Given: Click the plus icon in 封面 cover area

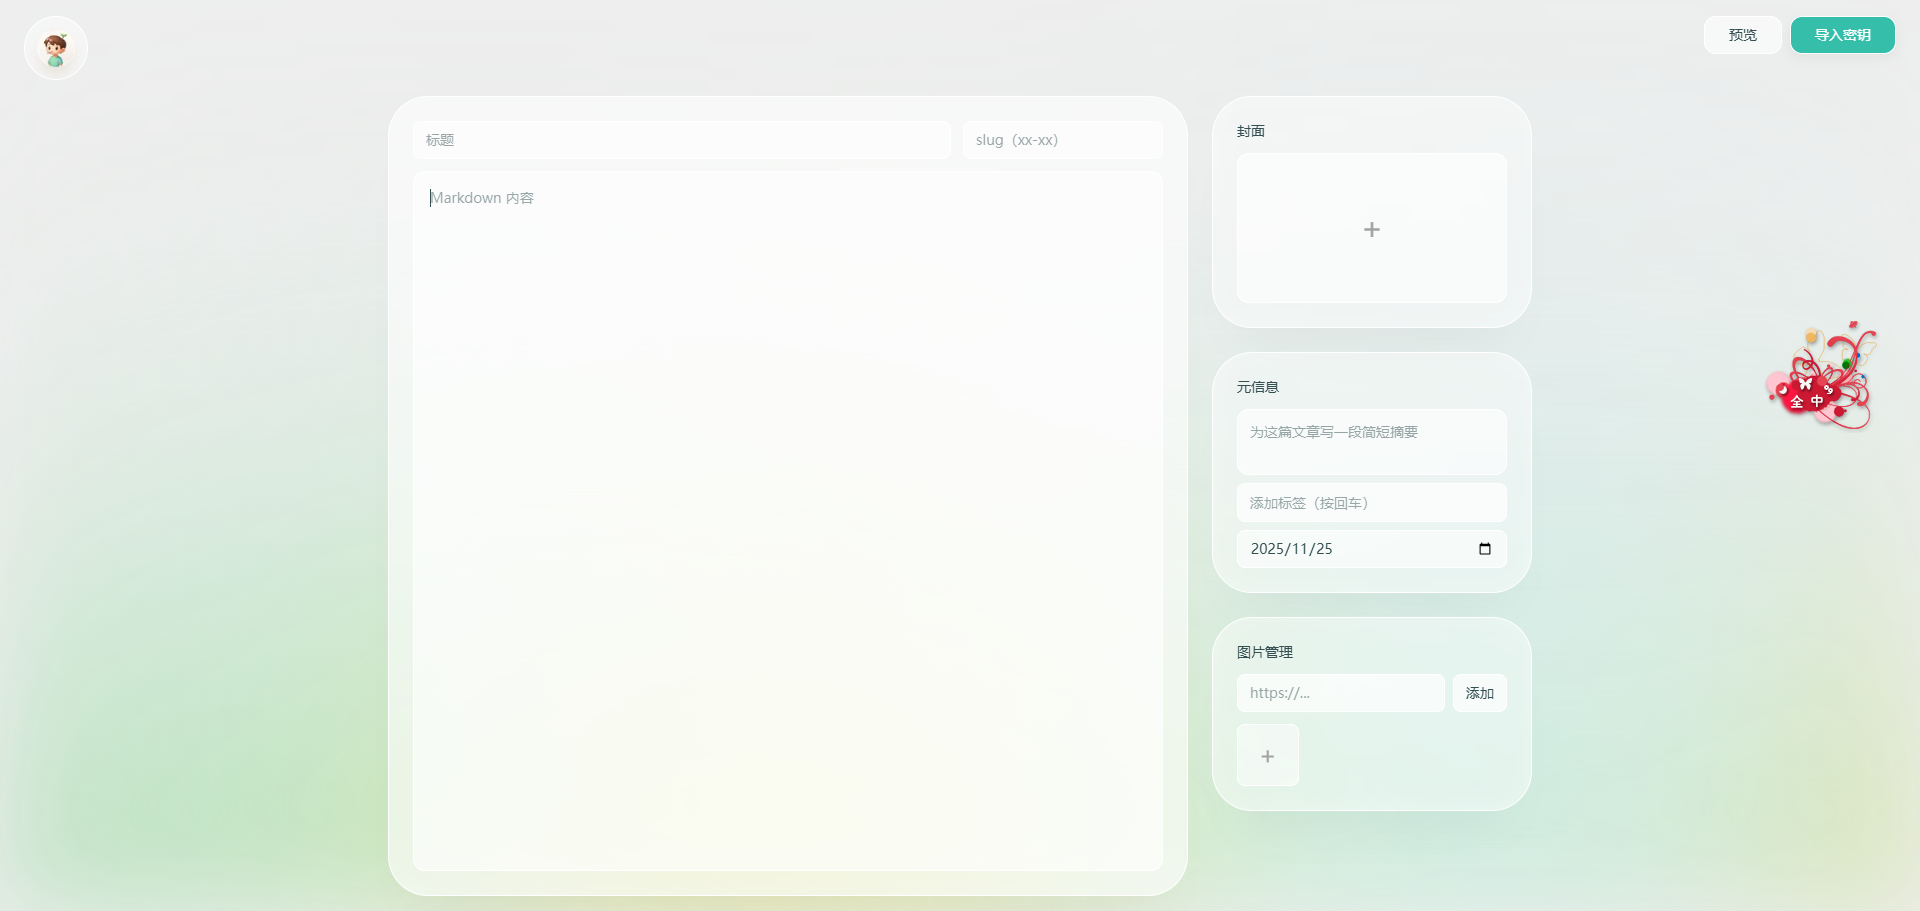Looking at the screenshot, I should (x=1371, y=229).
